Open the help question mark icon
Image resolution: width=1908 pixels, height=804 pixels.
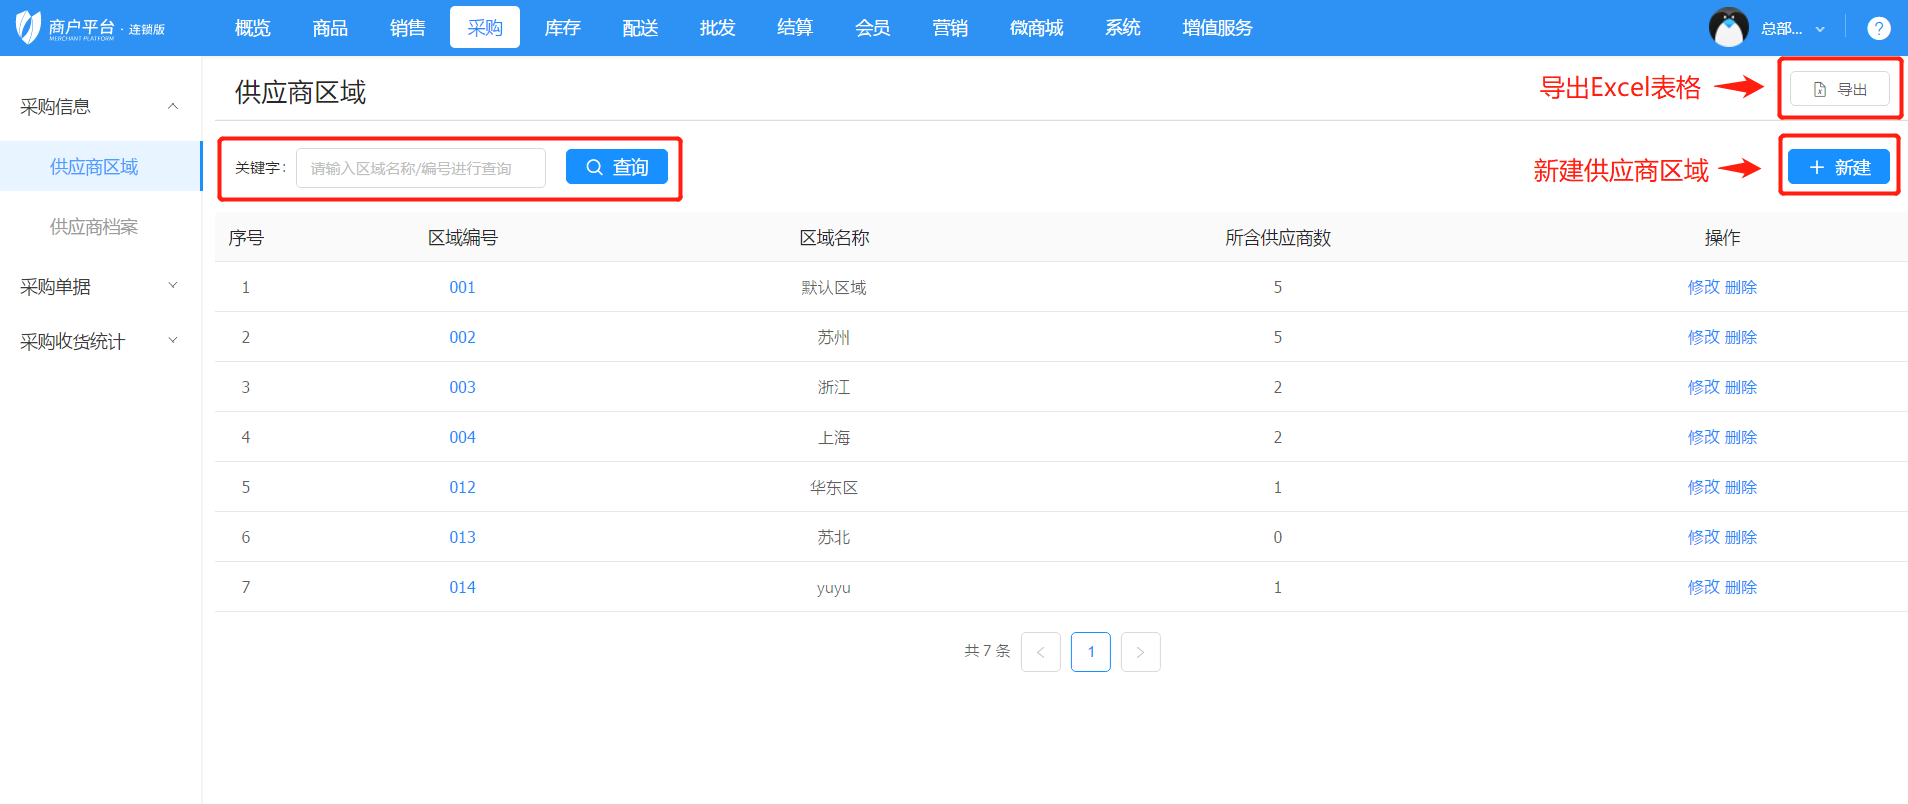(x=1878, y=28)
